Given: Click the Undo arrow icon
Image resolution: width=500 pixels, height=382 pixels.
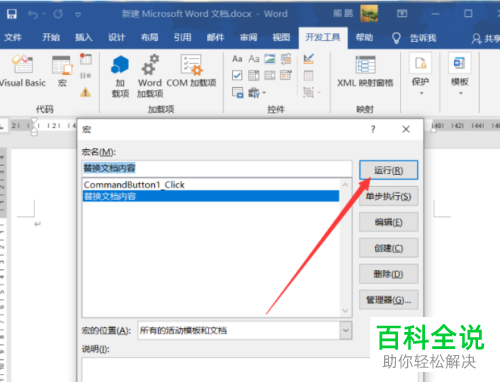Looking at the screenshot, I should [x=33, y=14].
